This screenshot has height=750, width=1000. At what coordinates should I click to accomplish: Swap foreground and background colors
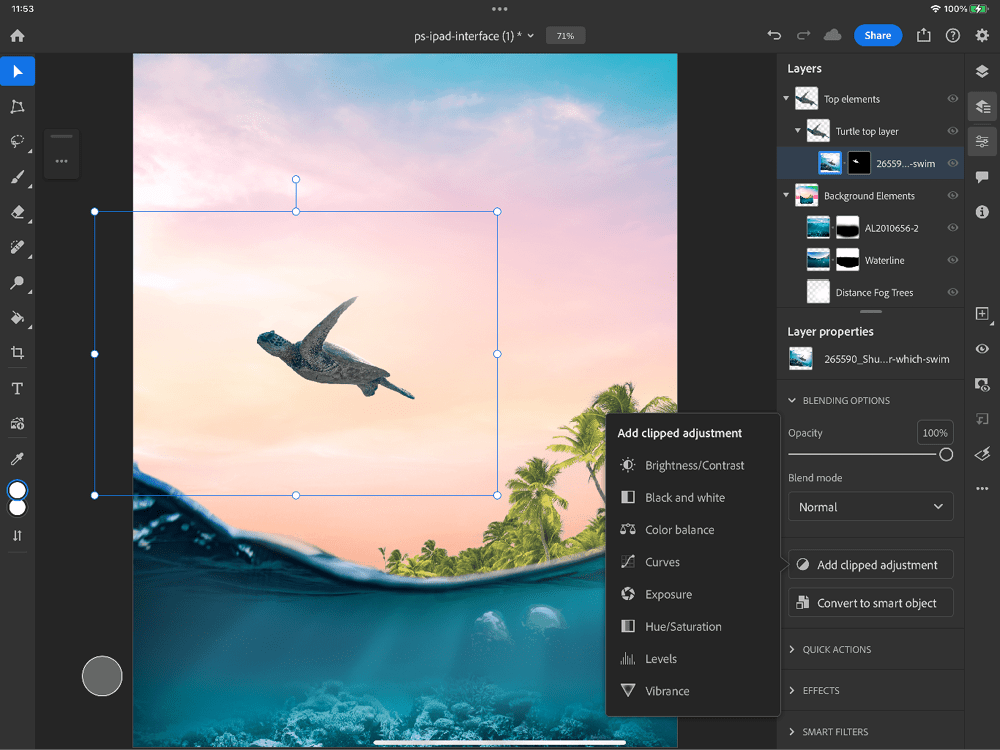point(17,536)
